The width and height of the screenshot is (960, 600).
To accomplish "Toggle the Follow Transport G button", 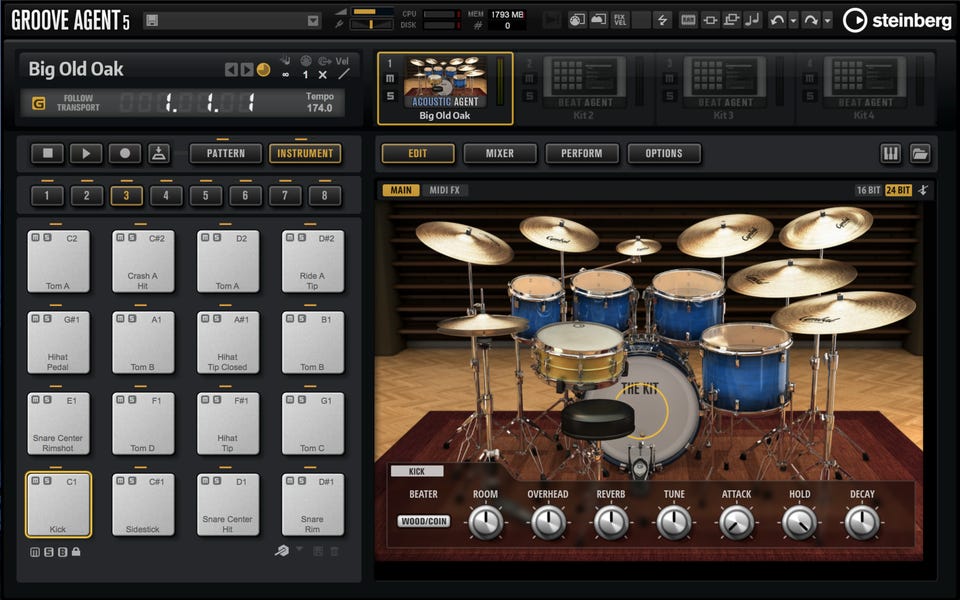I will [x=39, y=103].
